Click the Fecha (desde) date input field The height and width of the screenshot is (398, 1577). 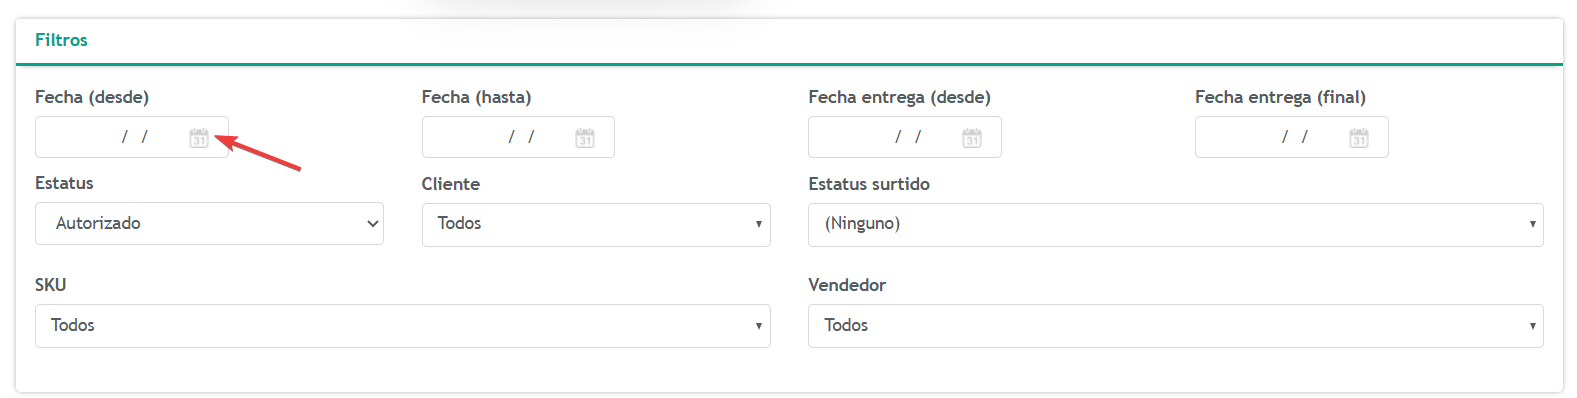pos(132,137)
